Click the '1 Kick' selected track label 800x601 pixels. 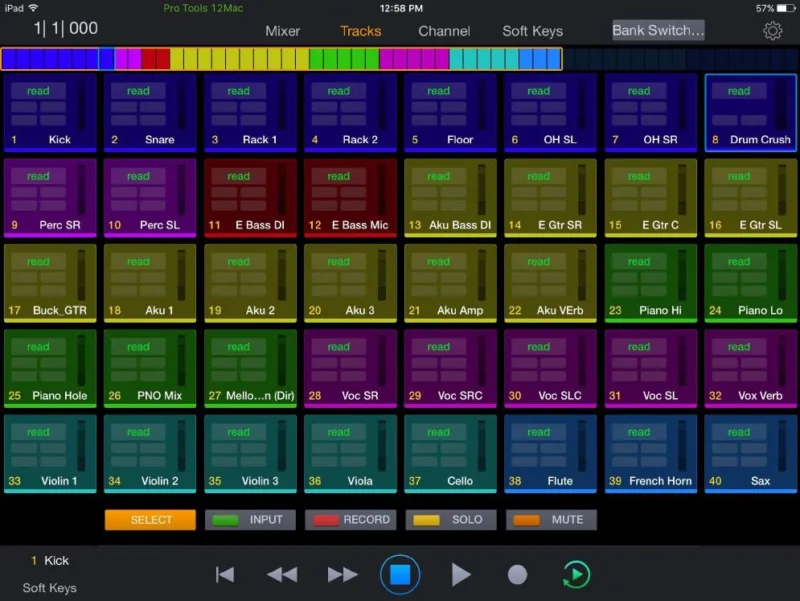[x=50, y=561]
